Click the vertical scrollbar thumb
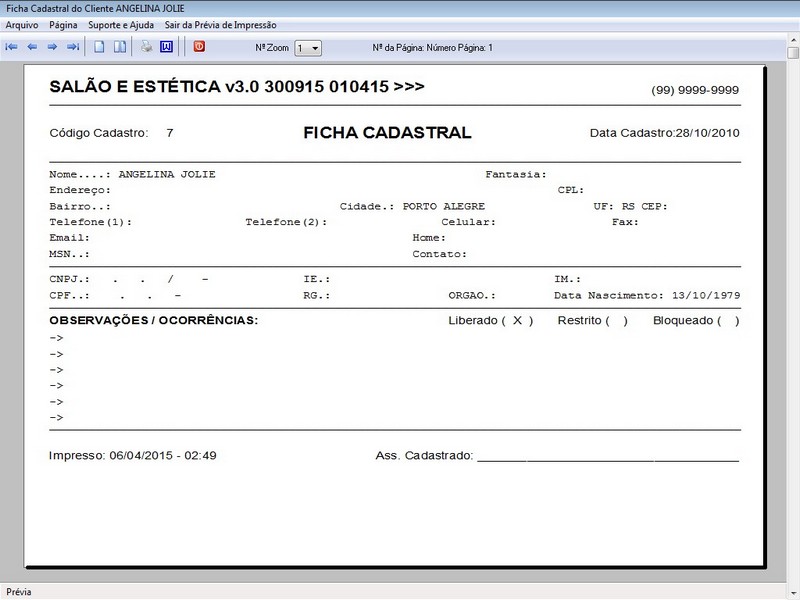800x600 pixels. pos(793,53)
